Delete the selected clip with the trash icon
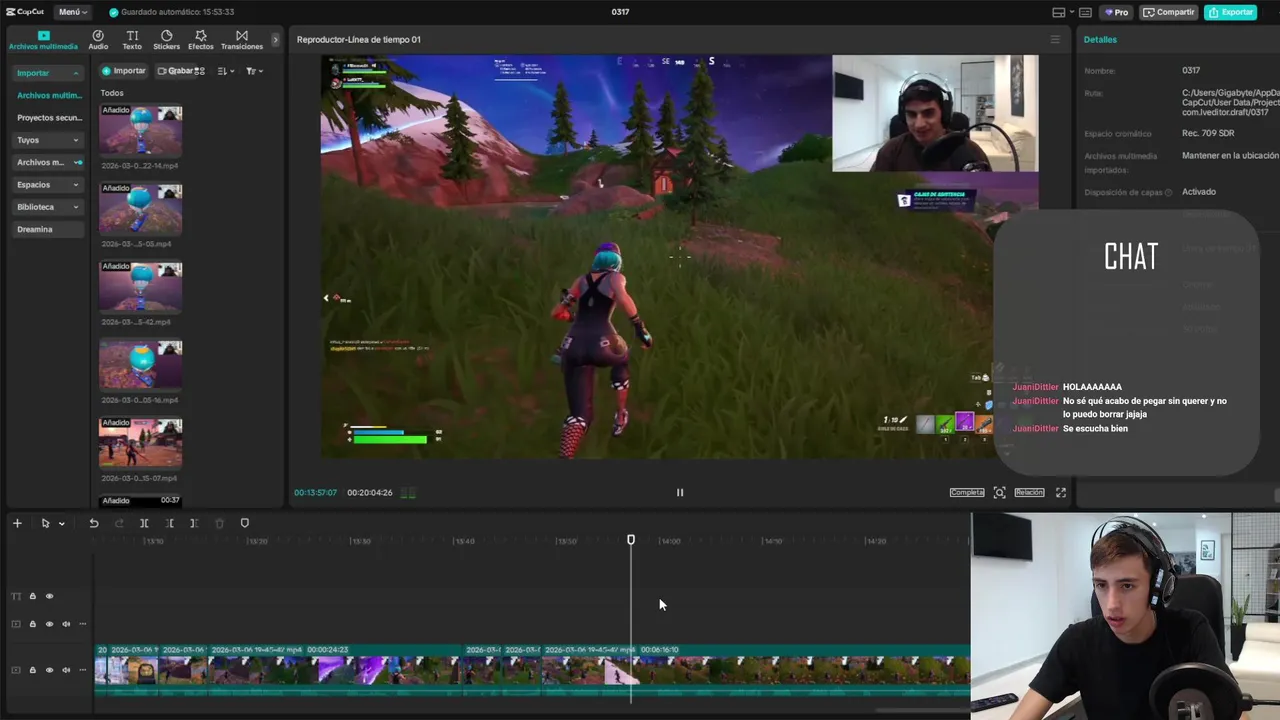 [x=220, y=523]
